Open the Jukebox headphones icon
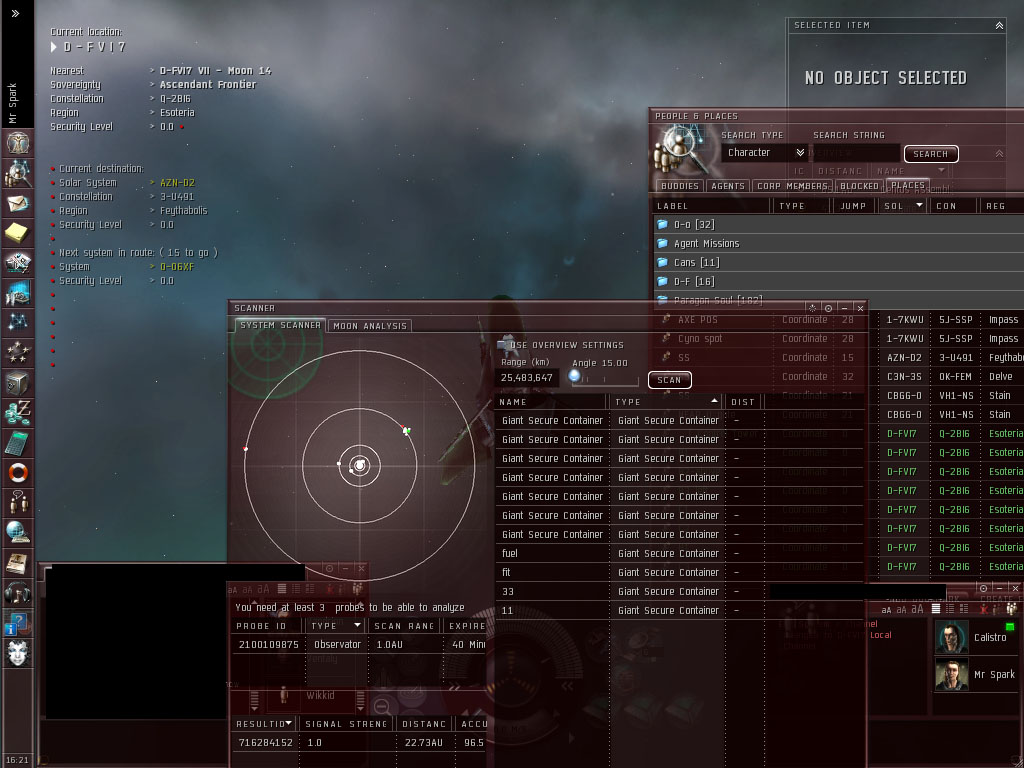The height and width of the screenshot is (768, 1024). [18, 593]
